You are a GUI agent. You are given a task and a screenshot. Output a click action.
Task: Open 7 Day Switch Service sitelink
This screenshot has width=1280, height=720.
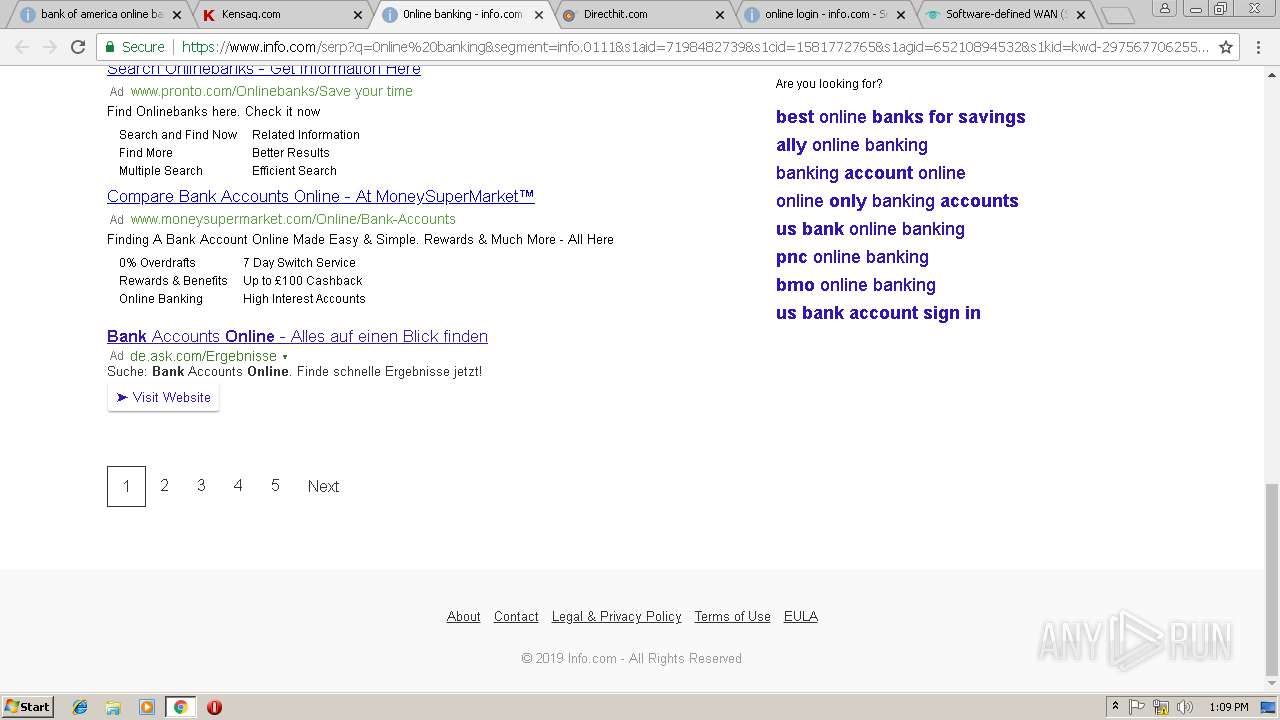pyautogui.click(x=299, y=263)
